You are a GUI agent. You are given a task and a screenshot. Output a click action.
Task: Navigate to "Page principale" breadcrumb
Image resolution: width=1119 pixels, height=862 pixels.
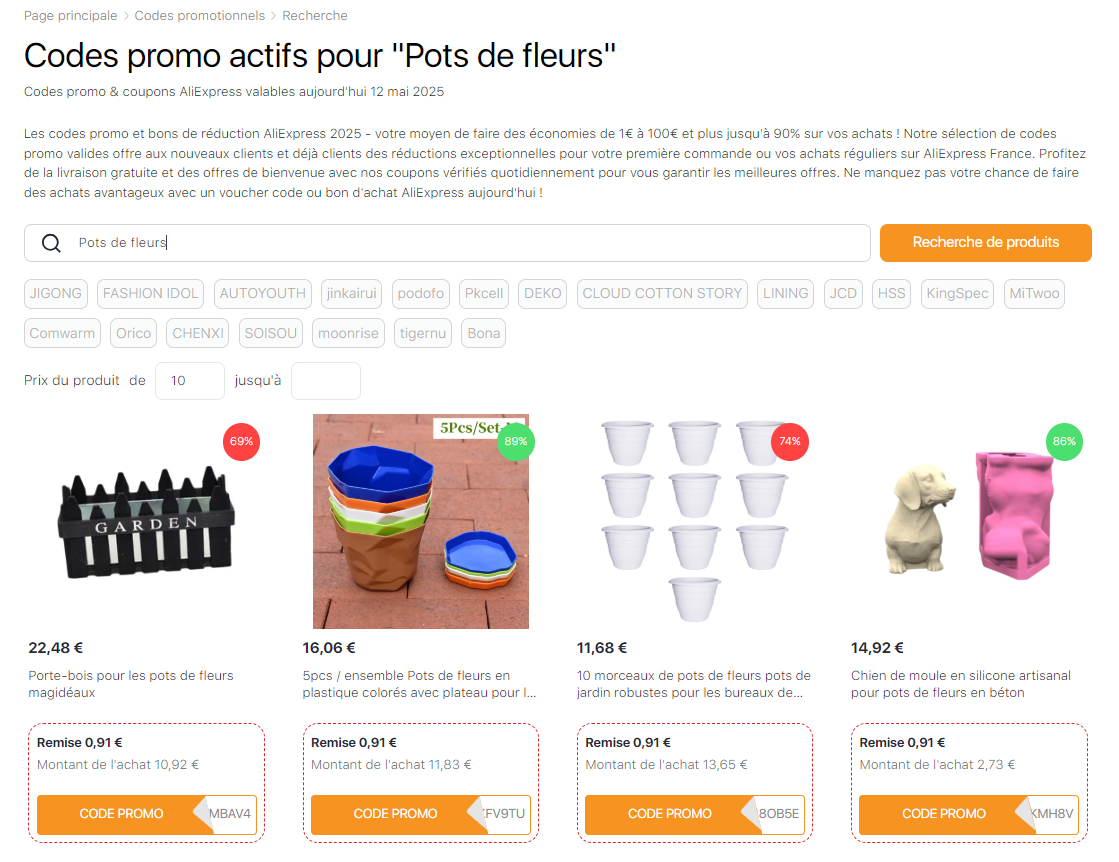[70, 15]
